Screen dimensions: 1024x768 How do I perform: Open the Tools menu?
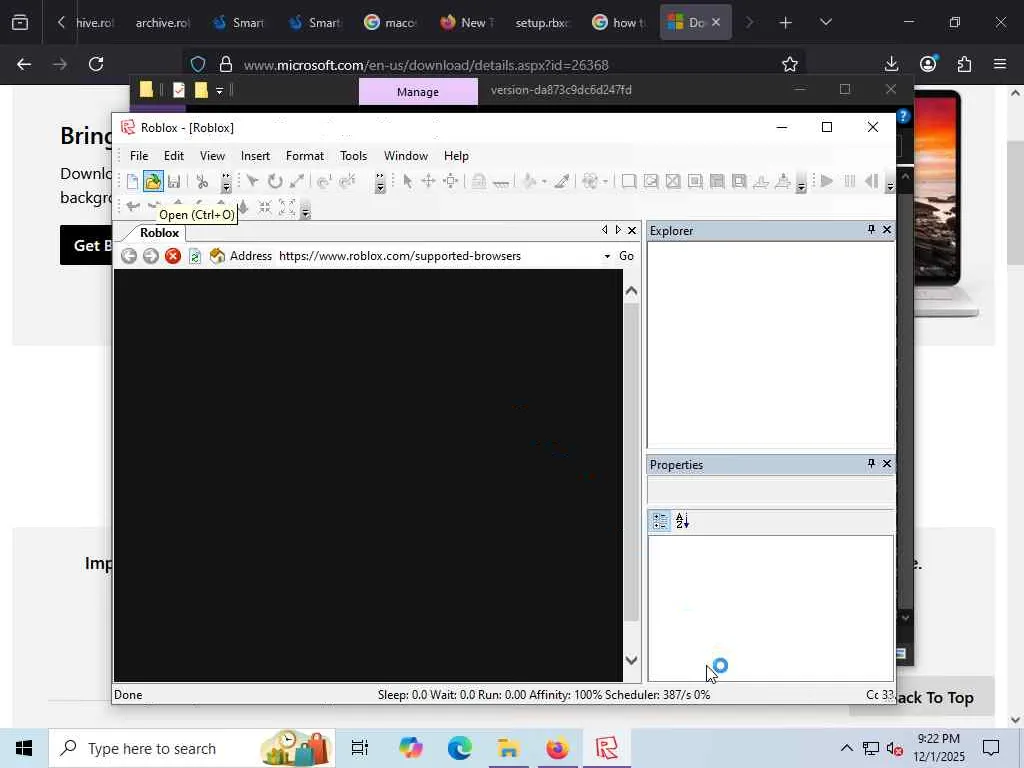(353, 156)
